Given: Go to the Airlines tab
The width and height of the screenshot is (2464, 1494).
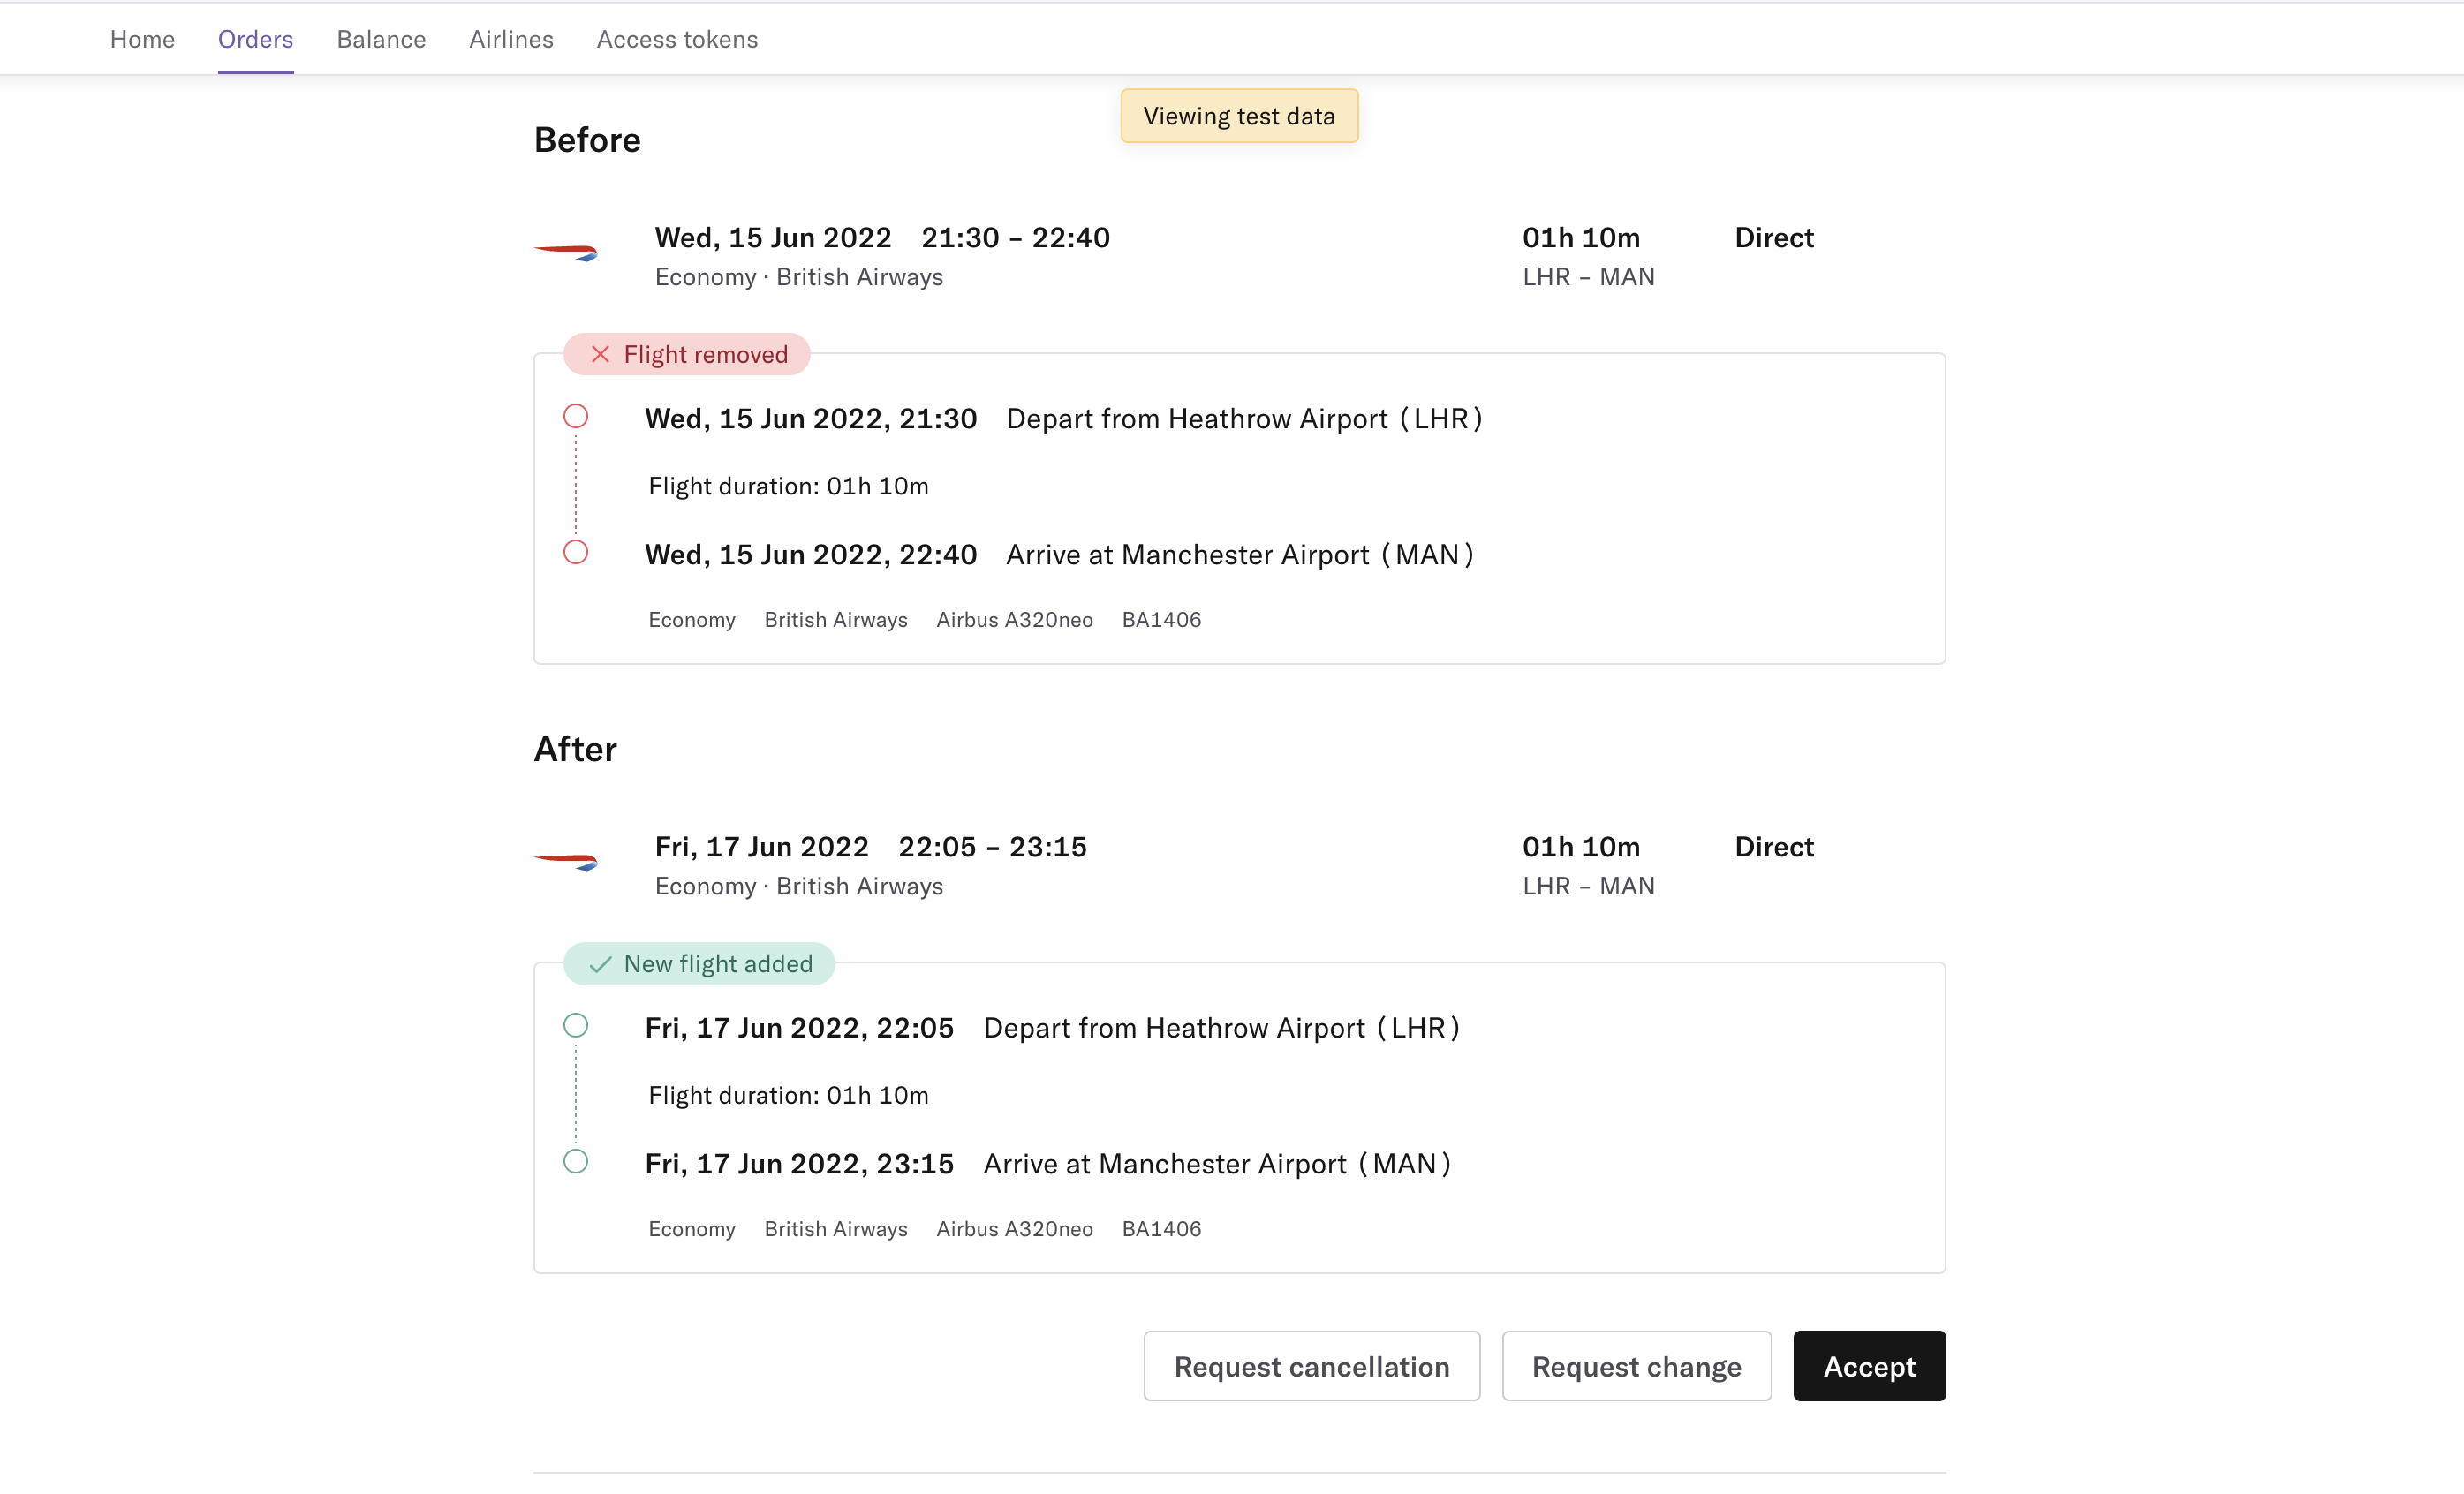Looking at the screenshot, I should tap(511, 39).
